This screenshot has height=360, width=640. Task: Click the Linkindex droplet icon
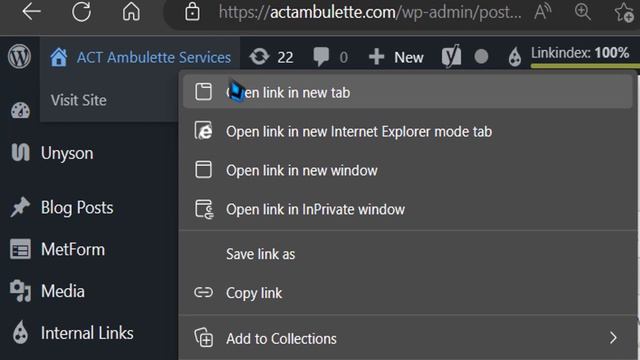click(515, 56)
